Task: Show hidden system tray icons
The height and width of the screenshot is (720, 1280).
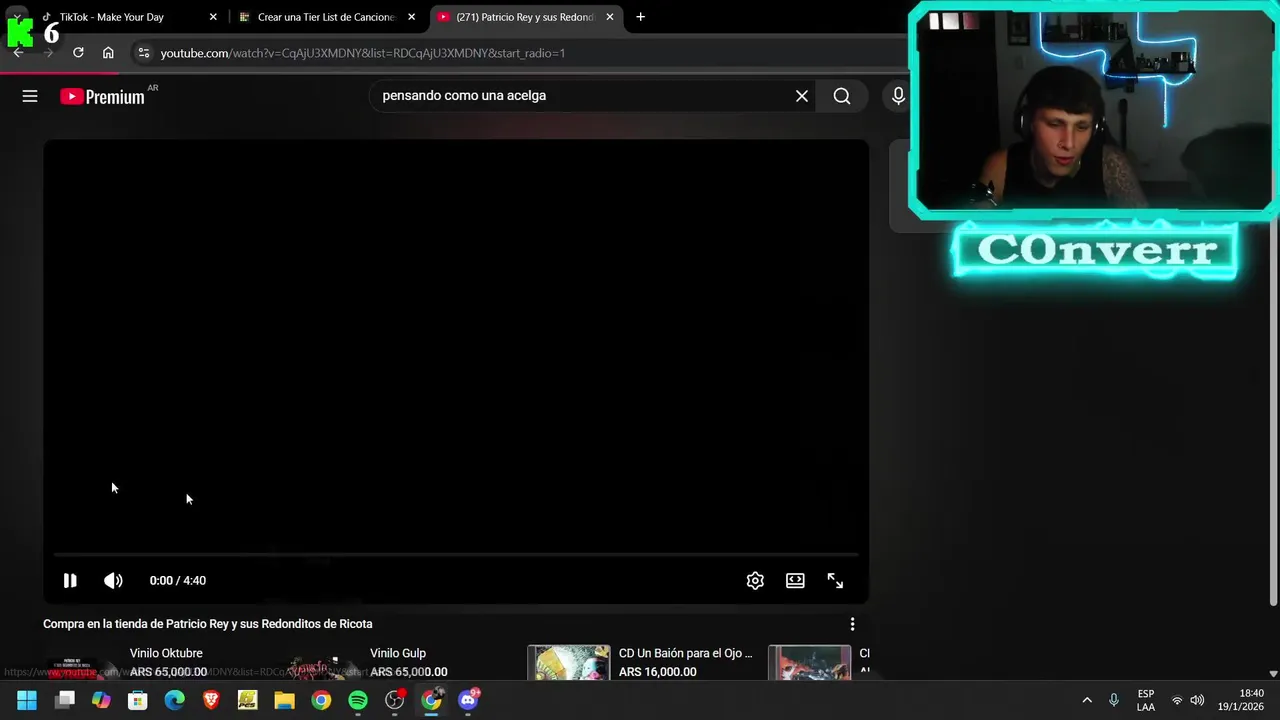Action: tap(1087, 700)
